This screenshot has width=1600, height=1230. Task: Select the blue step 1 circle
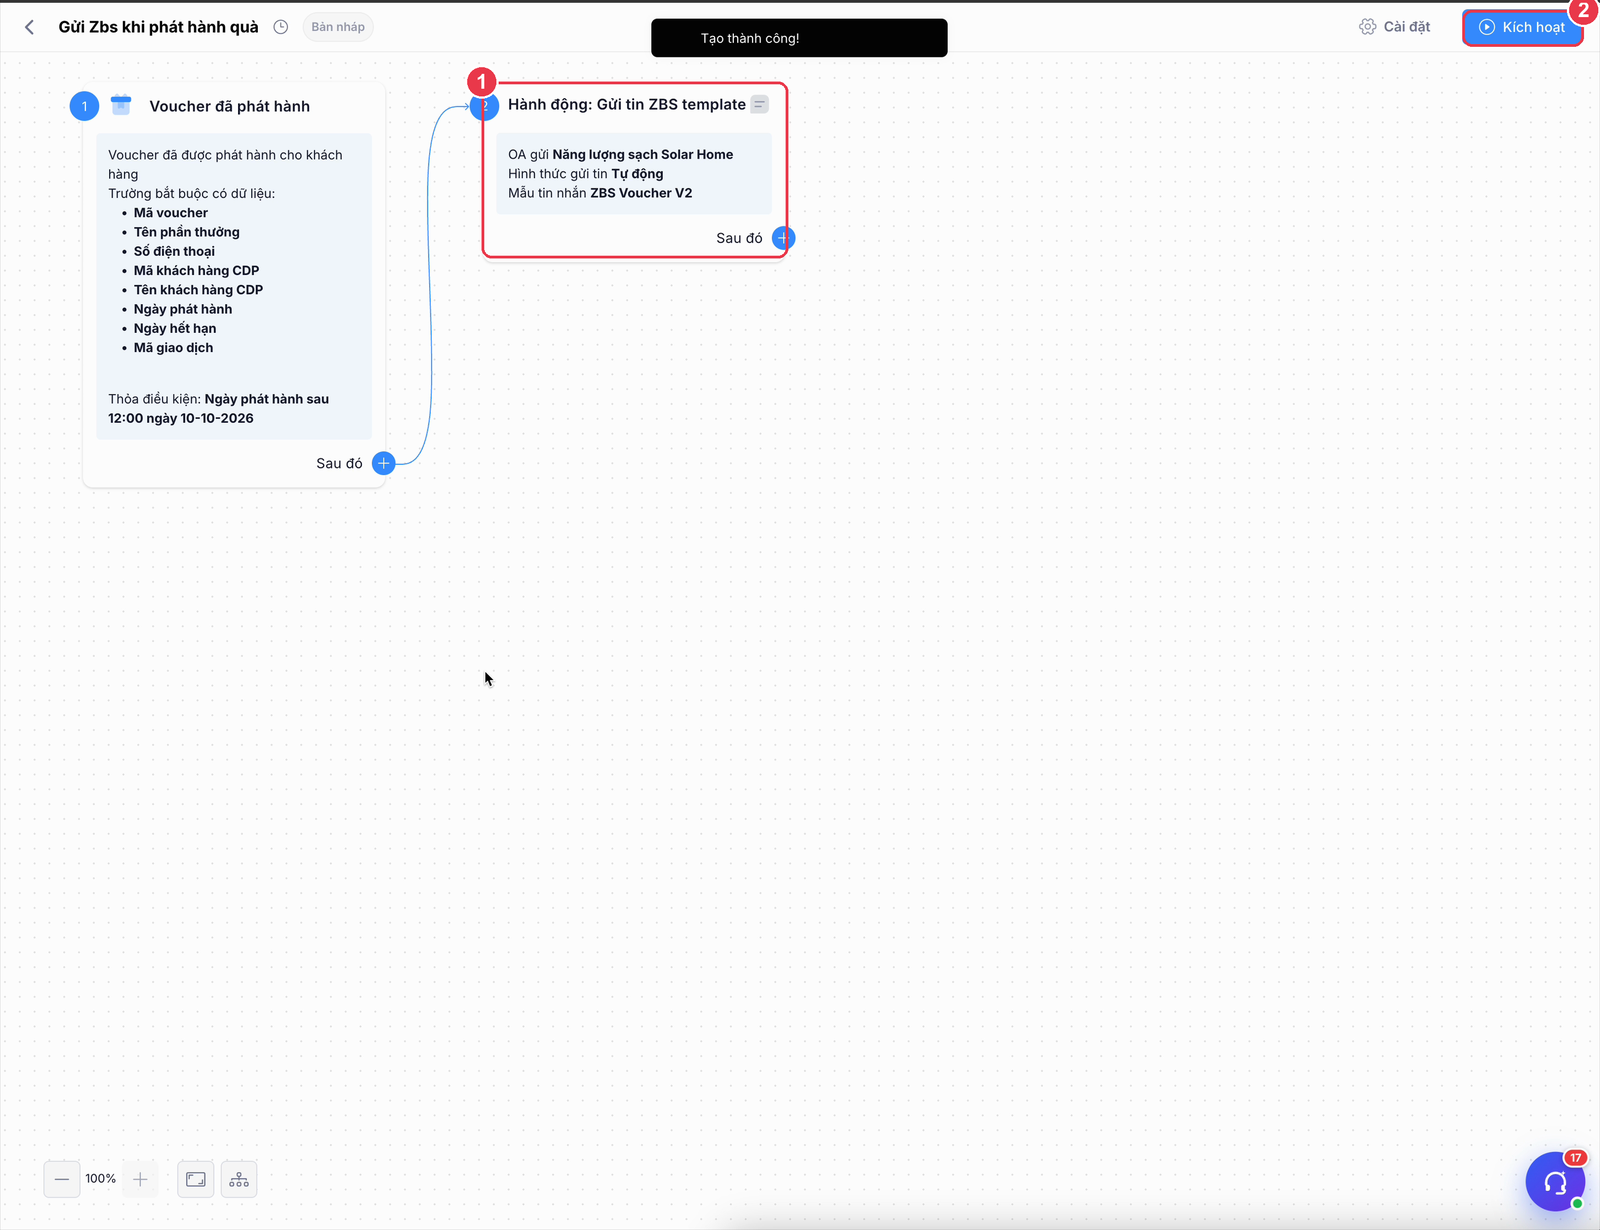click(84, 106)
